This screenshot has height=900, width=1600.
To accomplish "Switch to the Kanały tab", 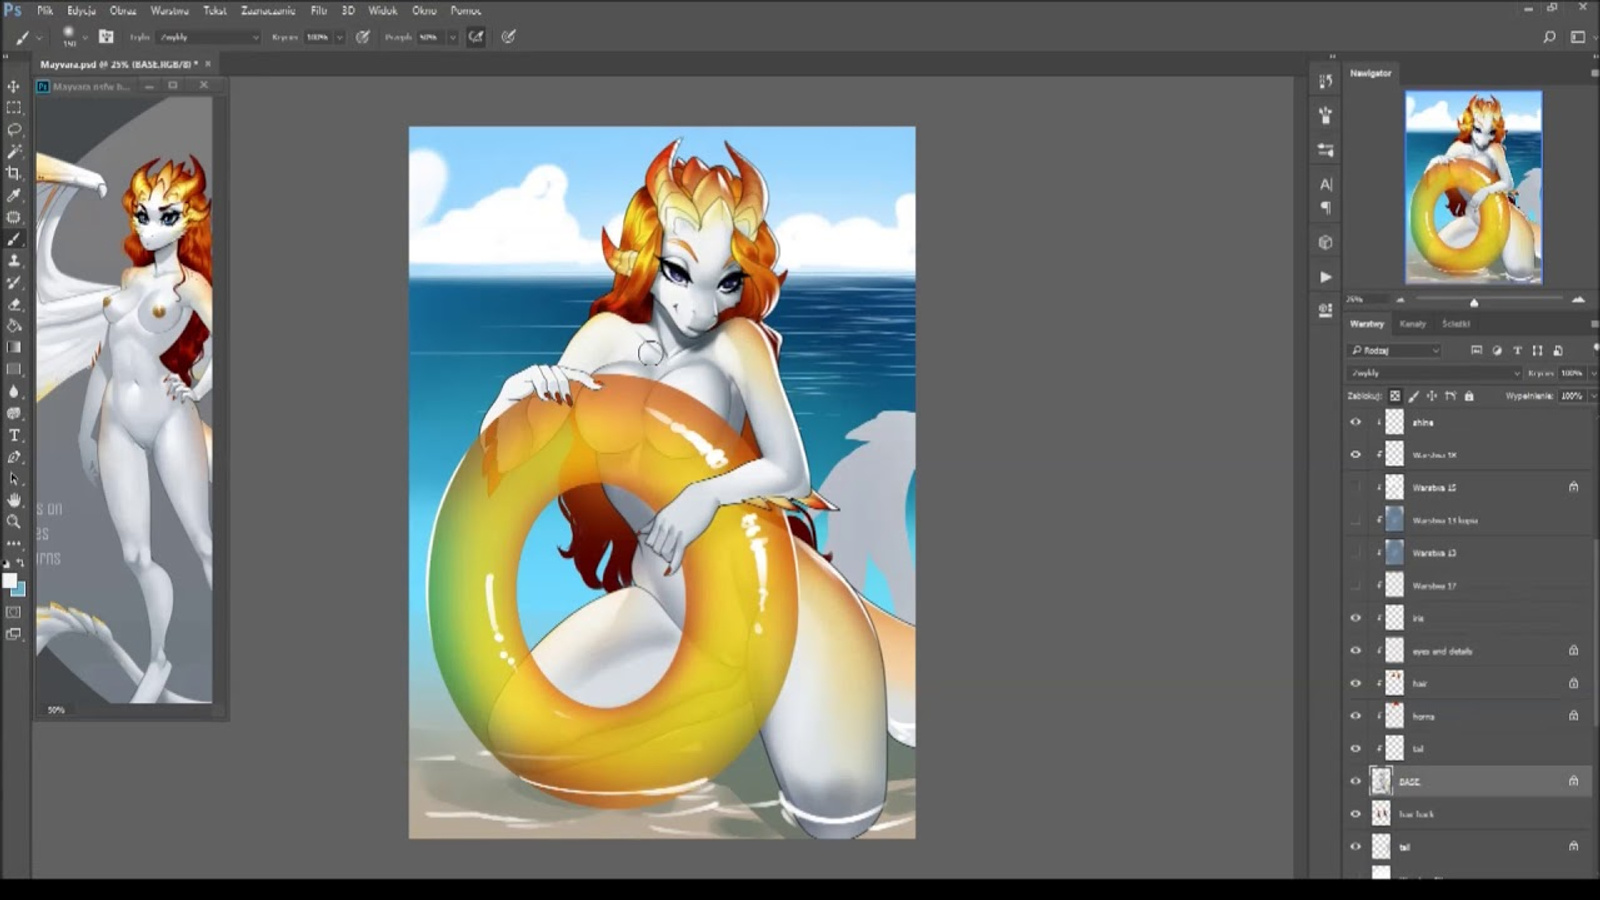I will click(x=1412, y=324).
